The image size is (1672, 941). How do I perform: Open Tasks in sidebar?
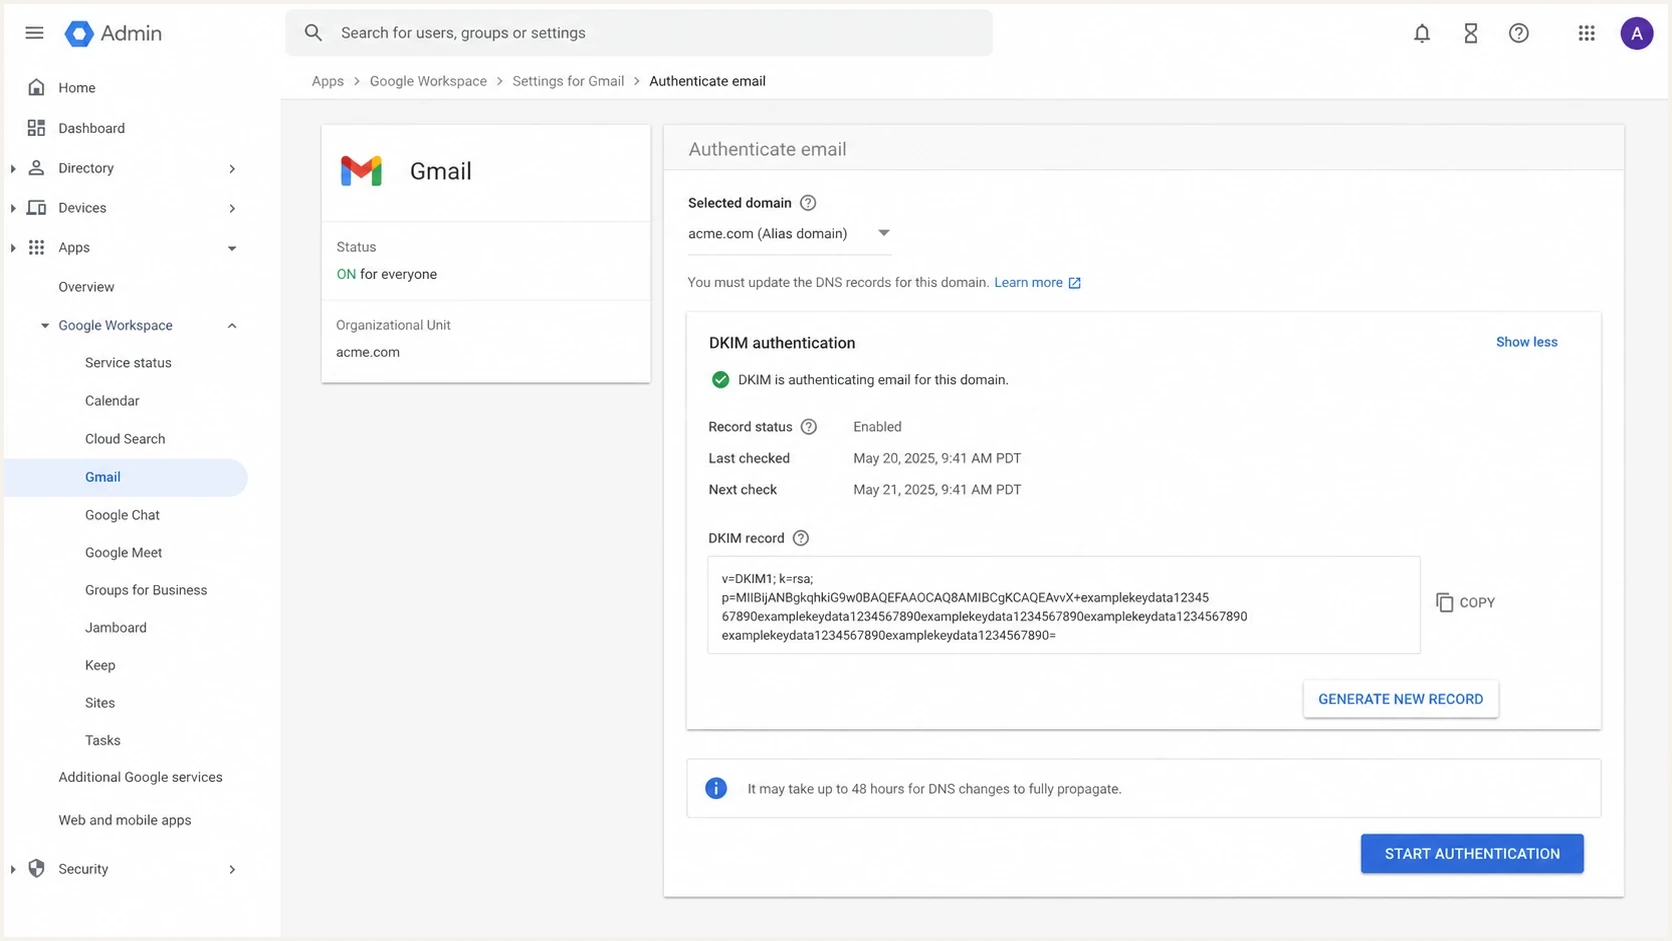[x=102, y=741]
